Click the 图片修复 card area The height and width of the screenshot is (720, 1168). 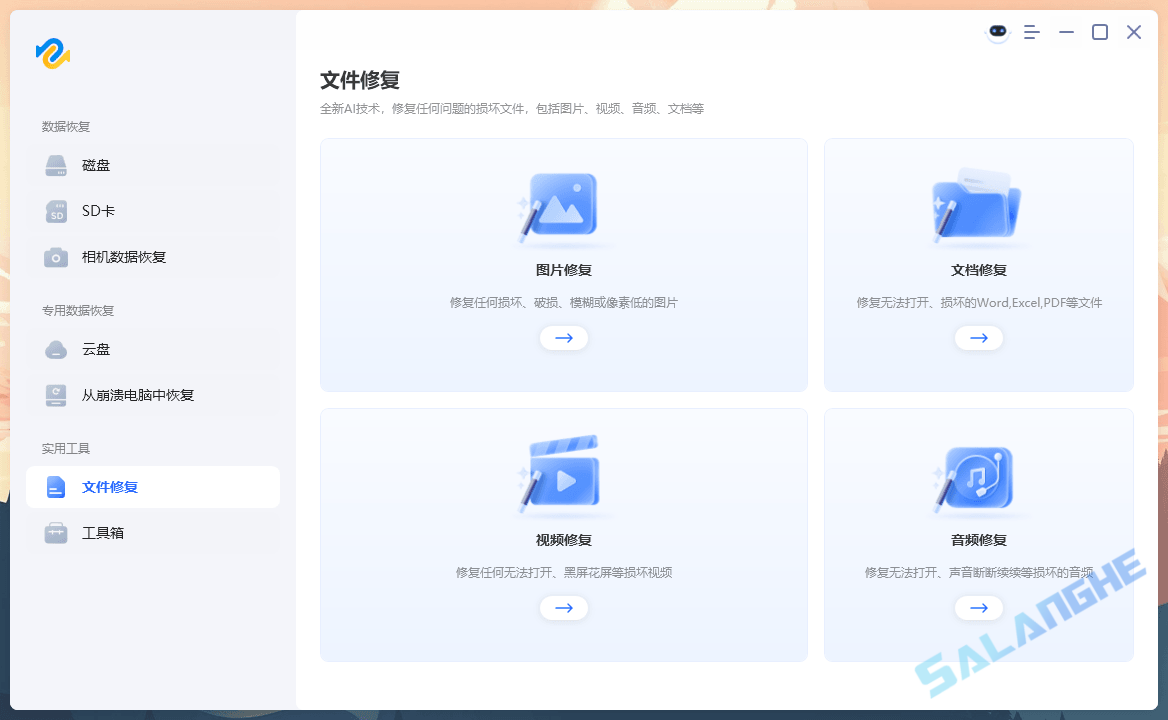[x=563, y=265]
